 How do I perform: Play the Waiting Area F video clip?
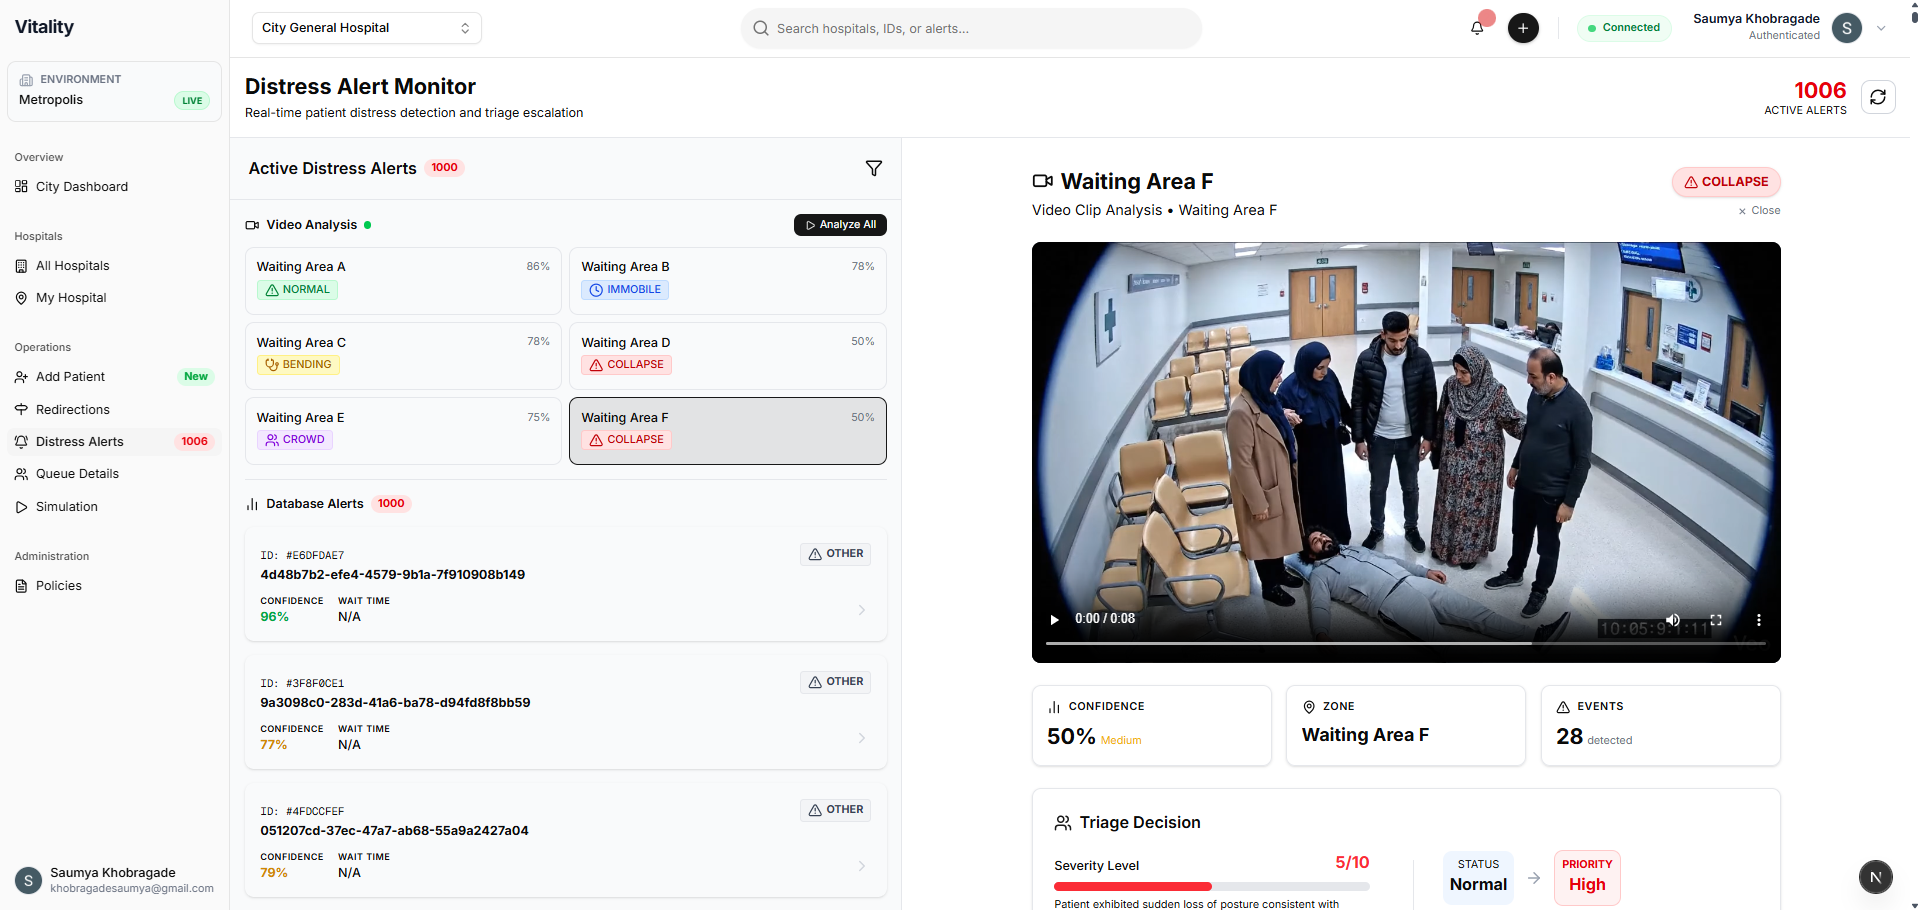1054,620
